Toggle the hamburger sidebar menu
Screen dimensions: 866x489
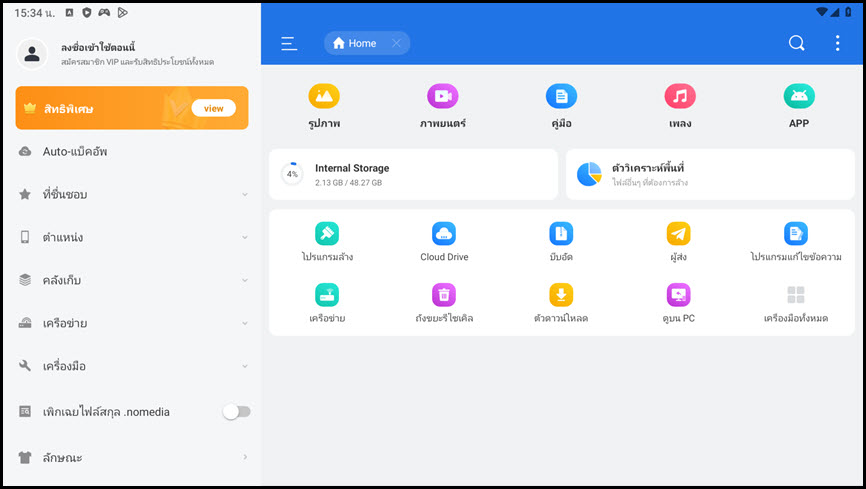click(289, 43)
